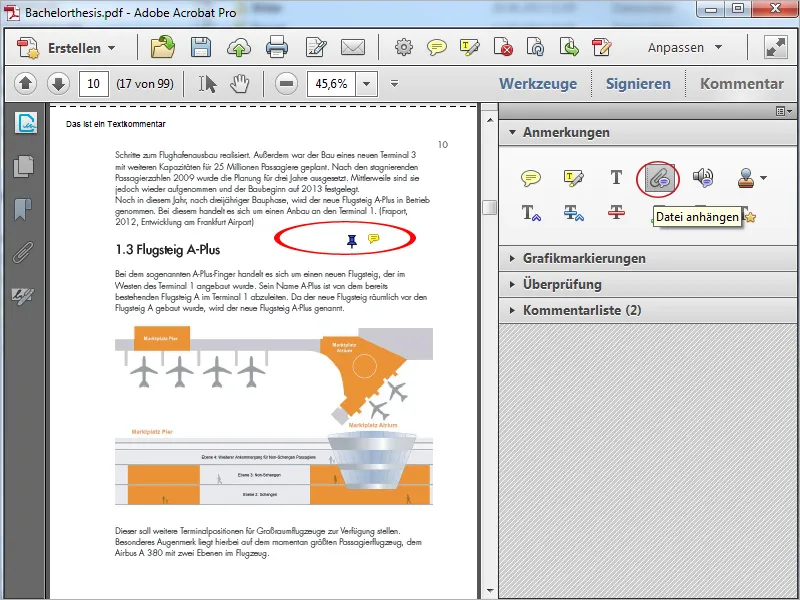Open the stamp tool dropdown arrow
Image resolution: width=800 pixels, height=600 pixels.
click(763, 178)
